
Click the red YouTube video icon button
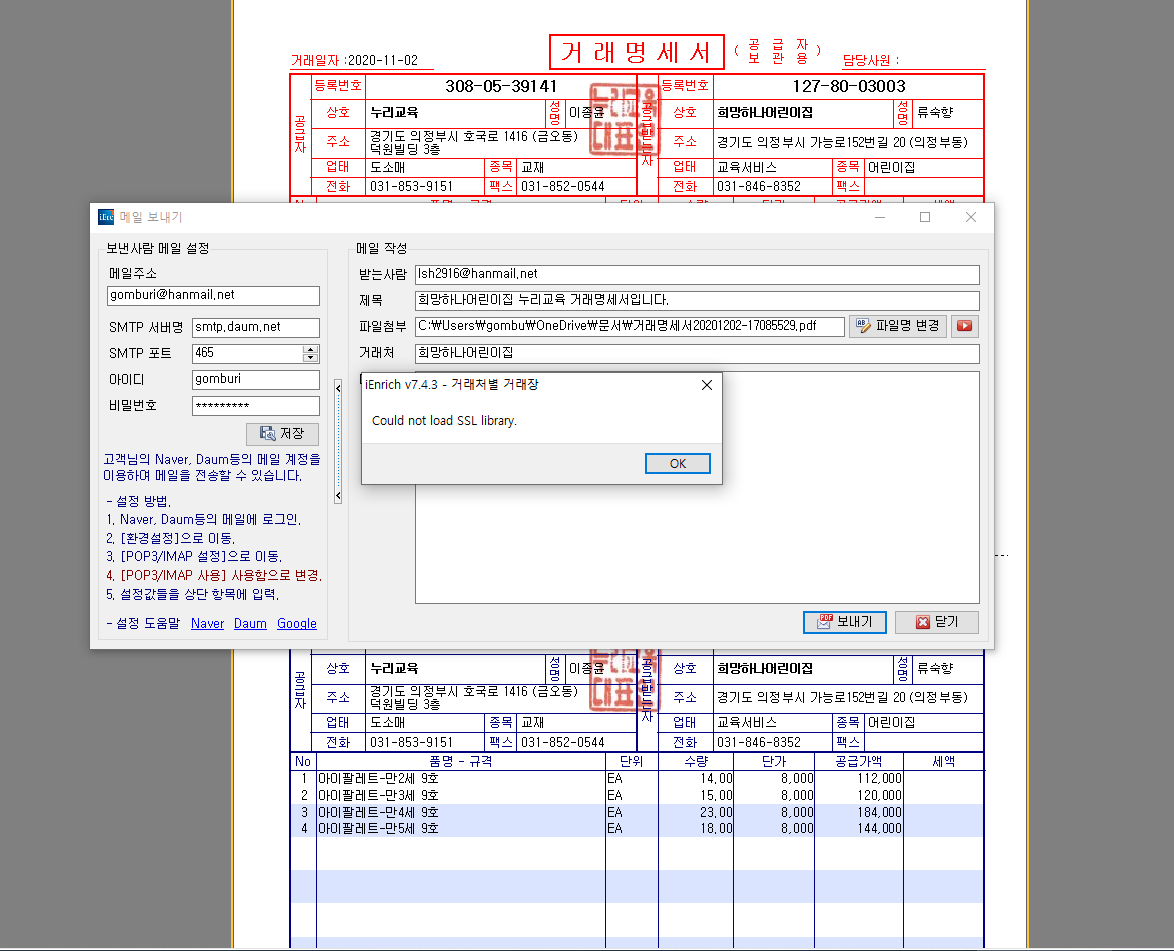[x=964, y=326]
